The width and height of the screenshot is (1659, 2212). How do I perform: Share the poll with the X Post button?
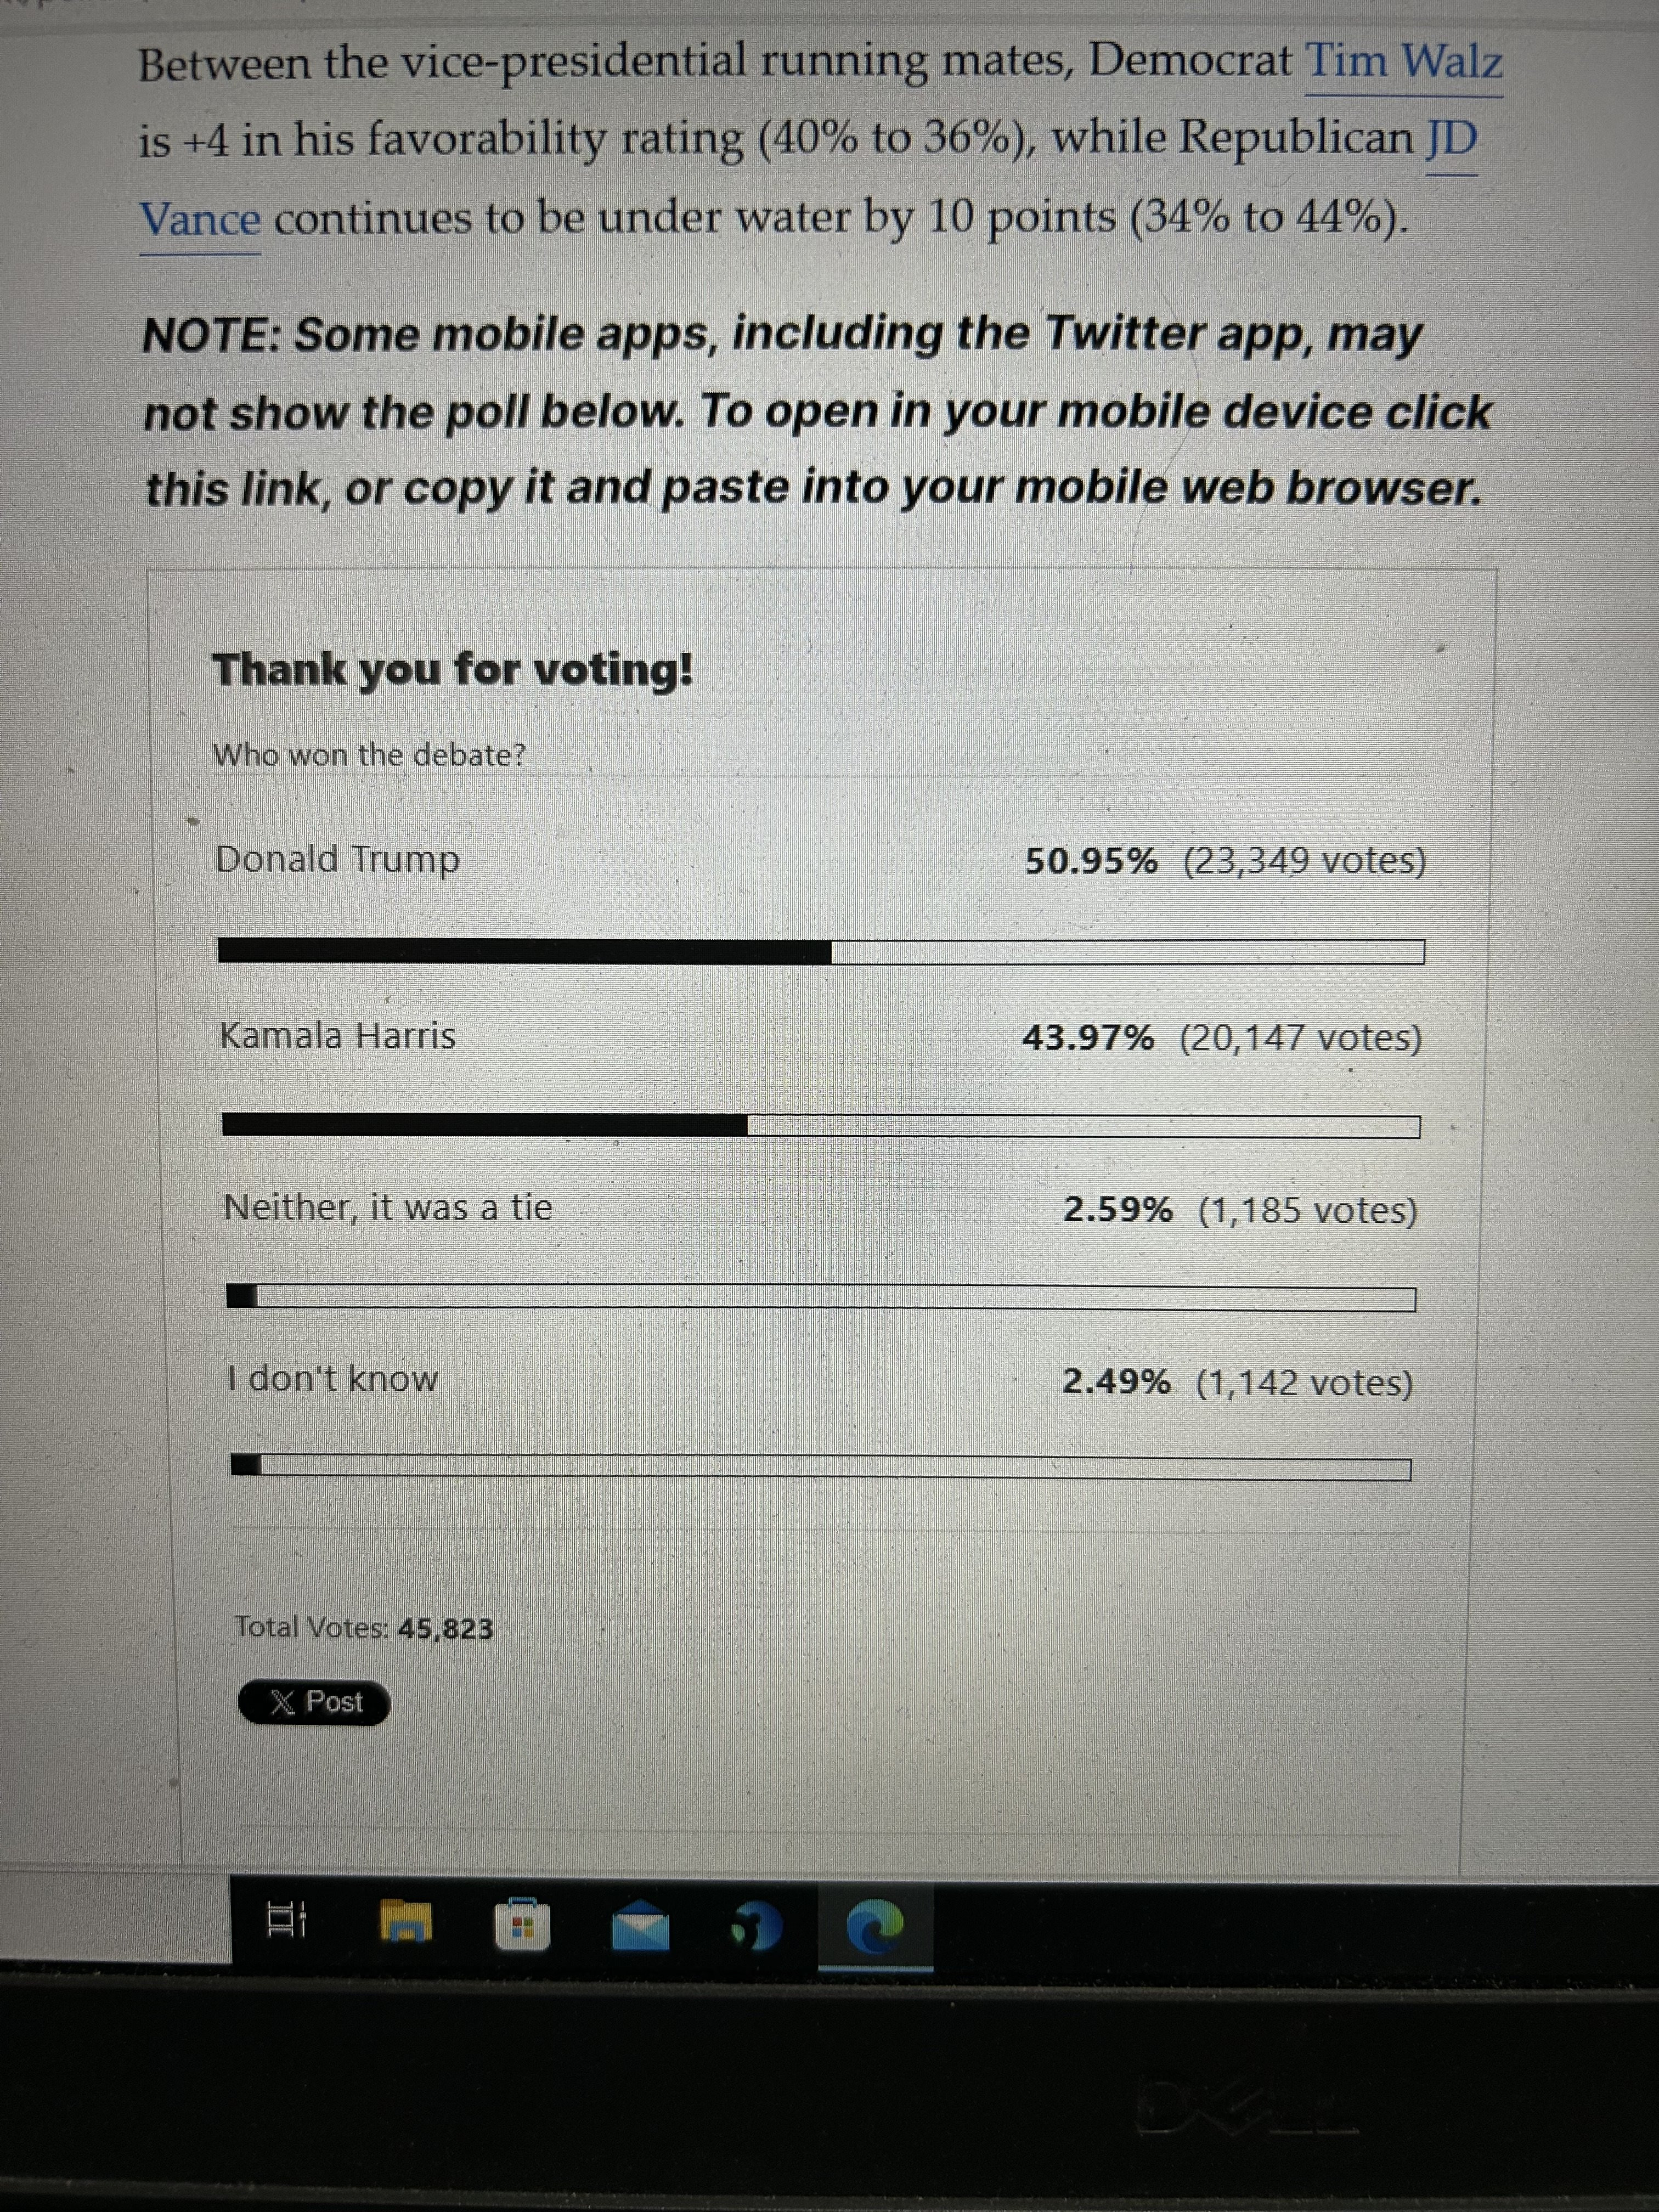pyautogui.click(x=314, y=1702)
